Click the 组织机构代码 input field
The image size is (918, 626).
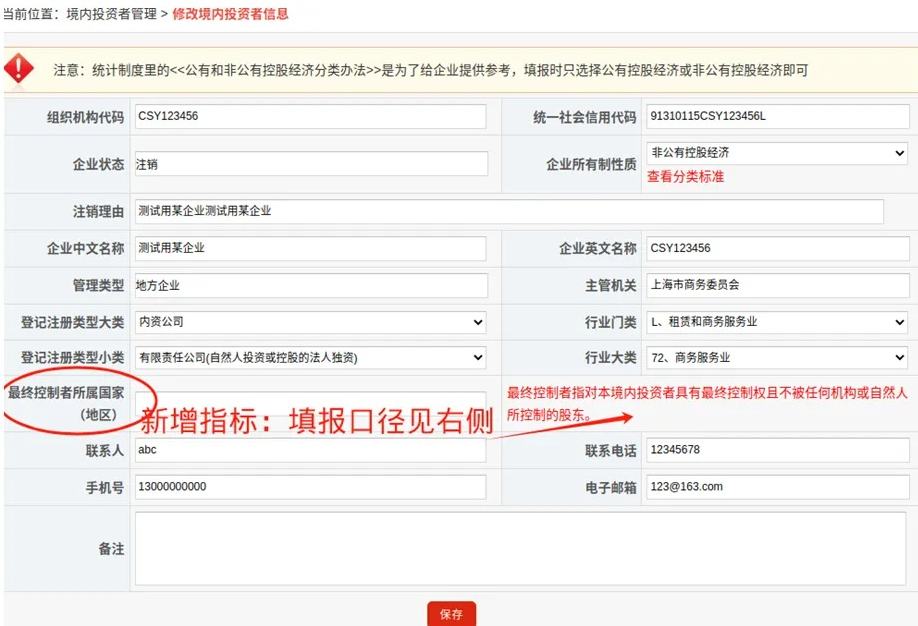[310, 116]
